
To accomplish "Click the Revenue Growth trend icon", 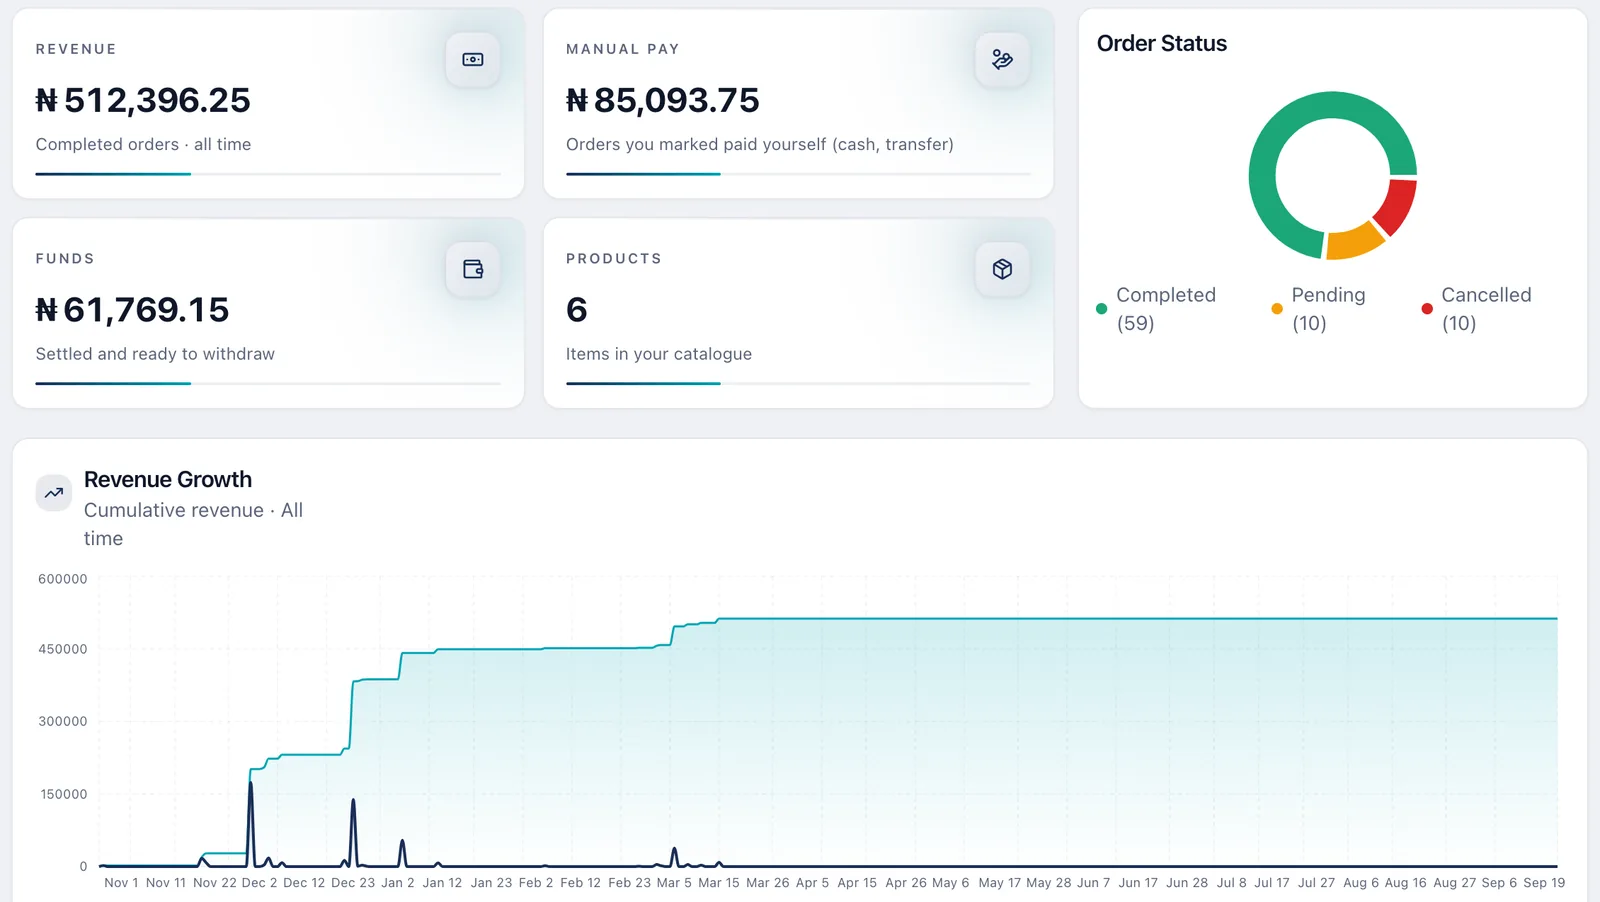I will pyautogui.click(x=54, y=493).
